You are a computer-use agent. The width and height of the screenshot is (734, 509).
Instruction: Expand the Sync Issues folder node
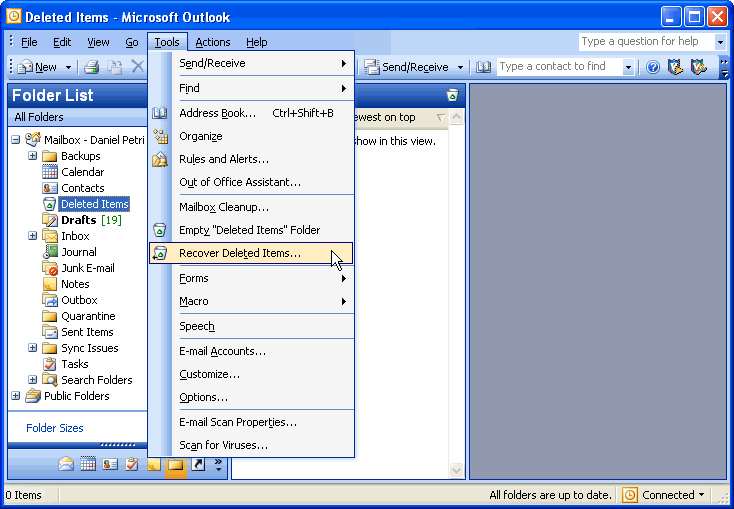(32, 347)
